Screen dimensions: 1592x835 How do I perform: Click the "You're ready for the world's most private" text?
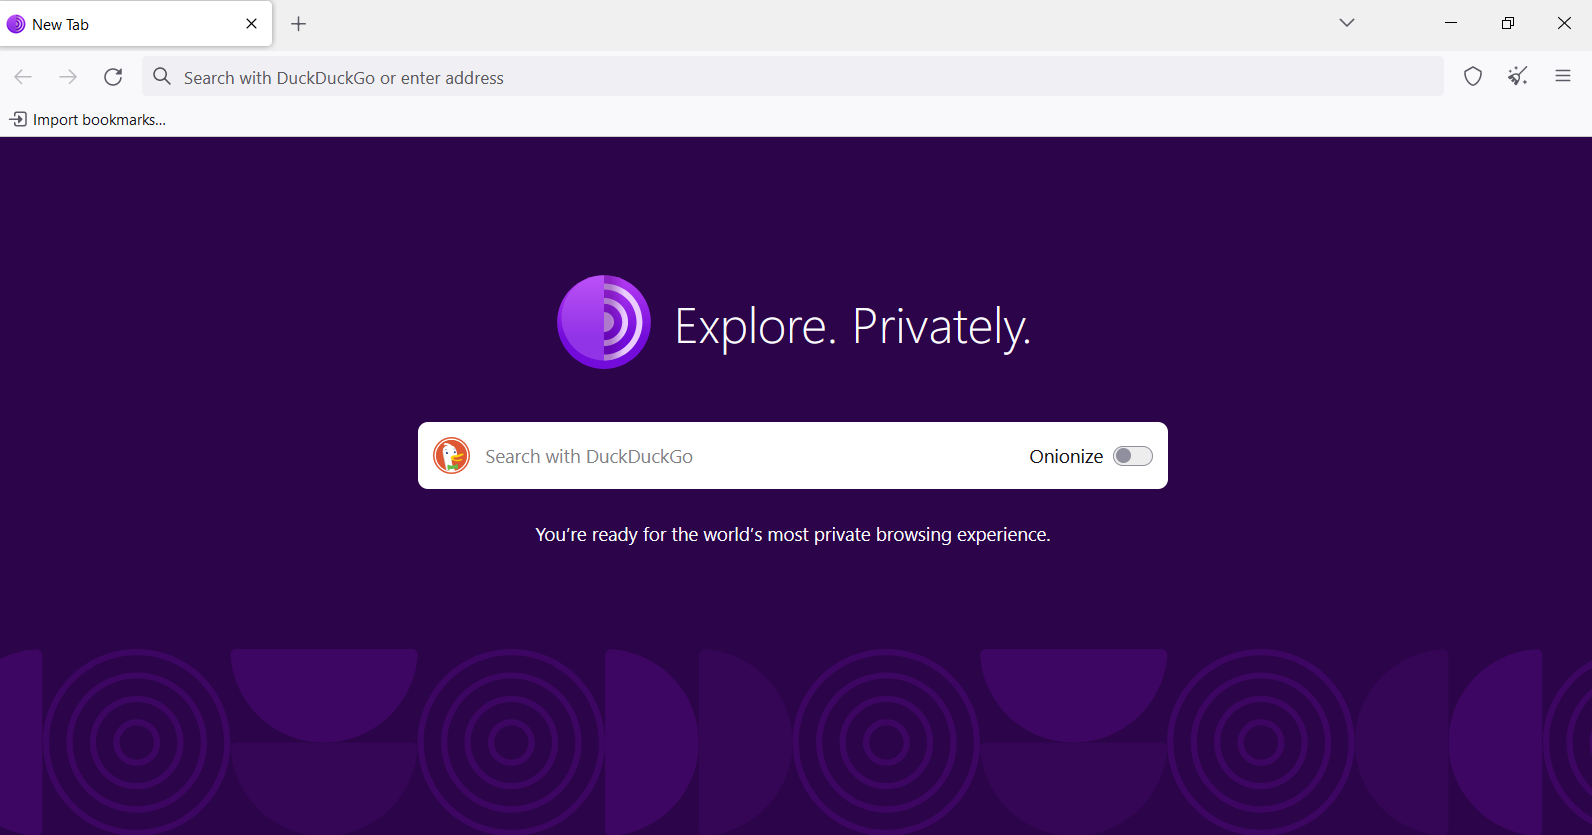(x=793, y=535)
